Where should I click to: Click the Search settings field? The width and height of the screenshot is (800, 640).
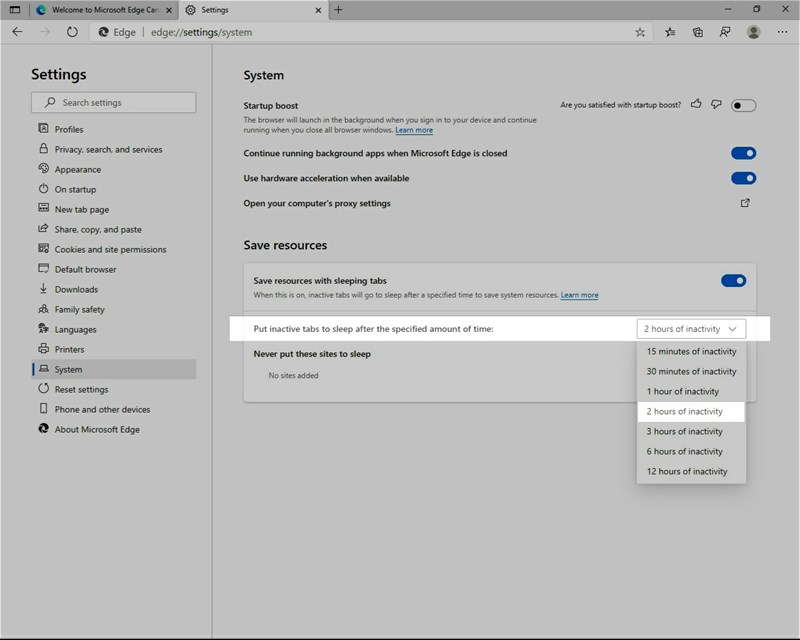pyautogui.click(x=113, y=102)
